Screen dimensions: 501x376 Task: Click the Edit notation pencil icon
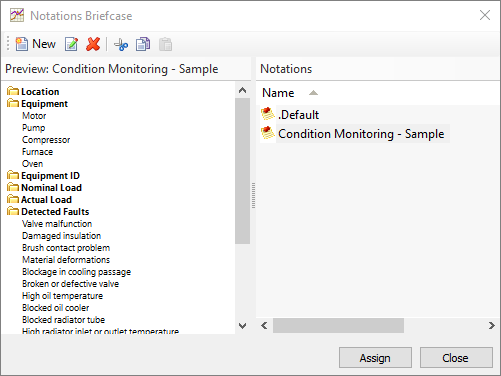71,44
